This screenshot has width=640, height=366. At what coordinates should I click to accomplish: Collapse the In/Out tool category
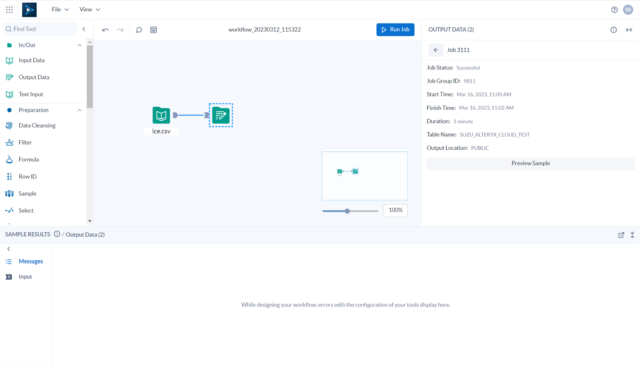[x=79, y=45]
